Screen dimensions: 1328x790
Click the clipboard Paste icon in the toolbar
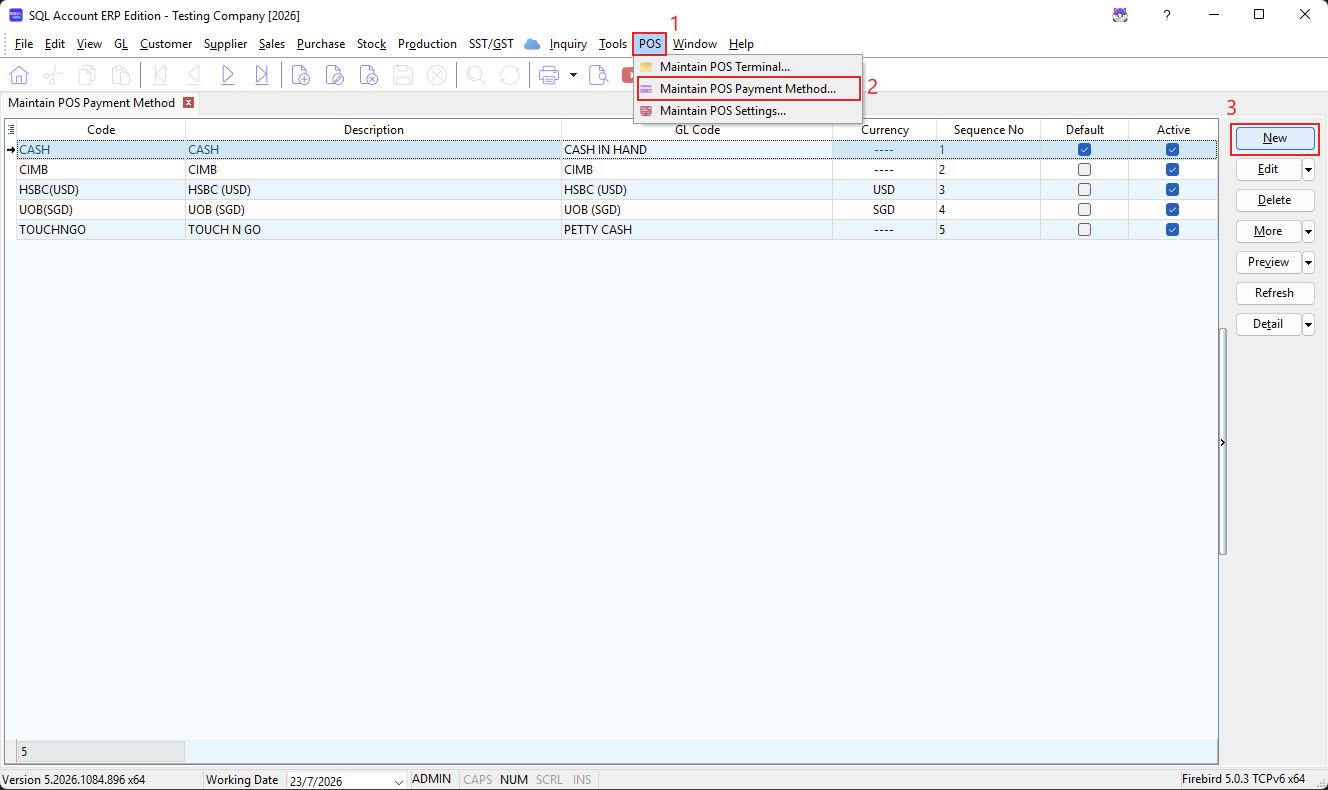121,75
